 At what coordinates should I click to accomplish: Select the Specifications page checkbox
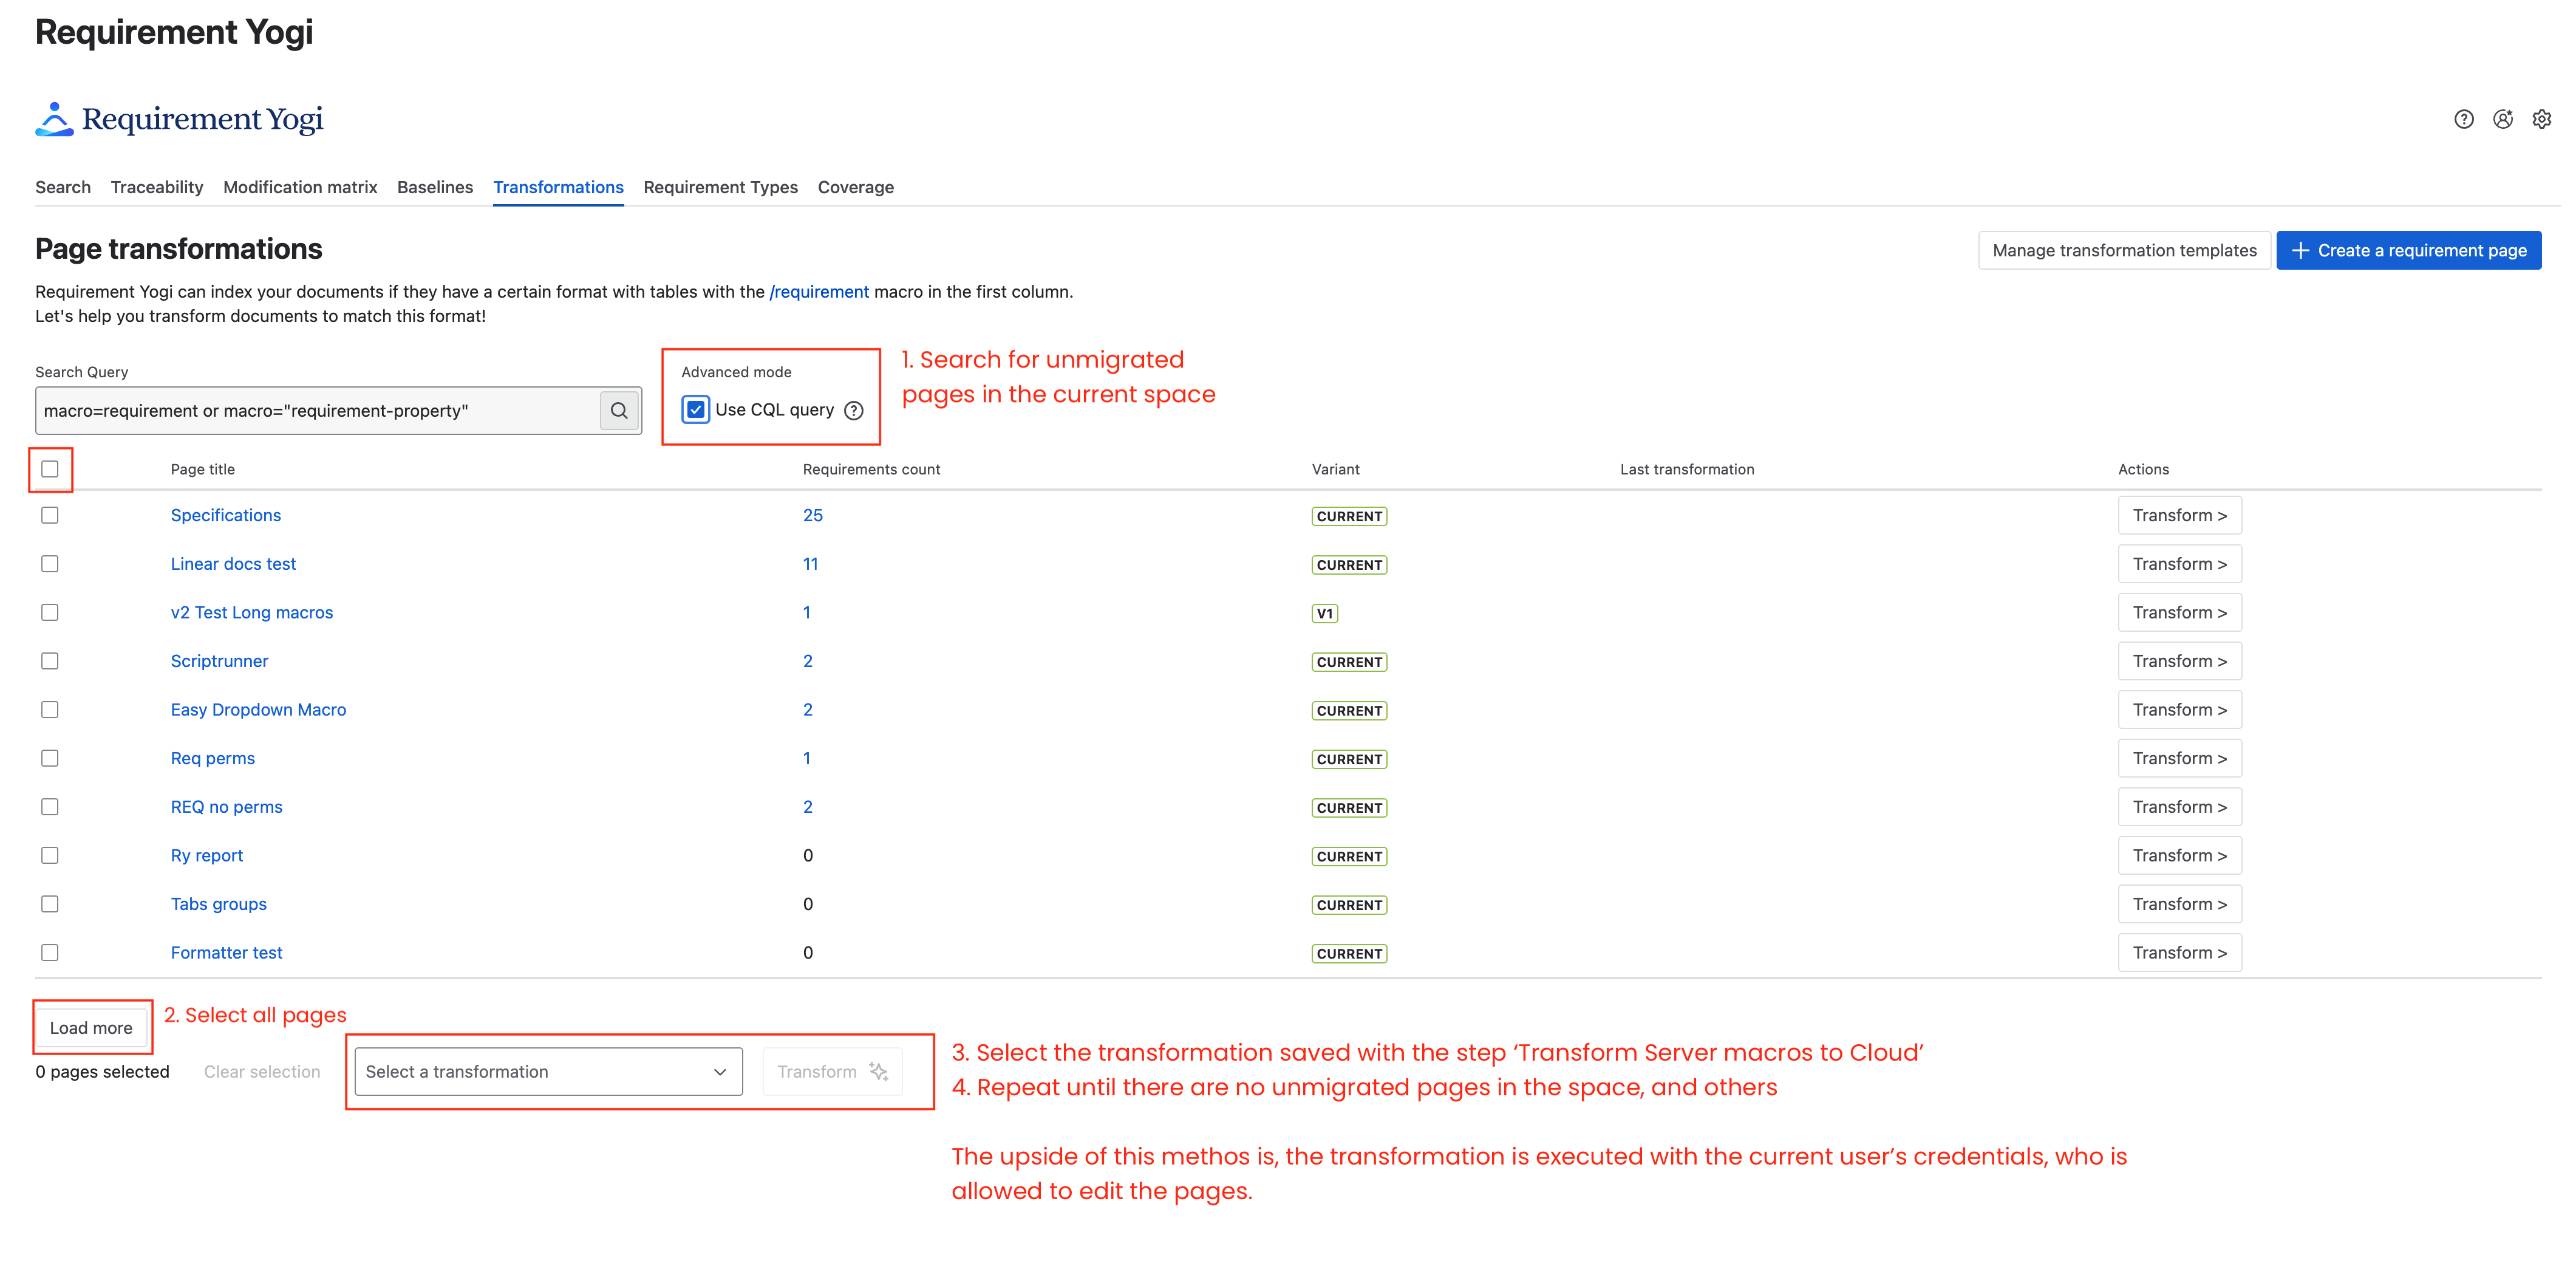pyautogui.click(x=50, y=515)
